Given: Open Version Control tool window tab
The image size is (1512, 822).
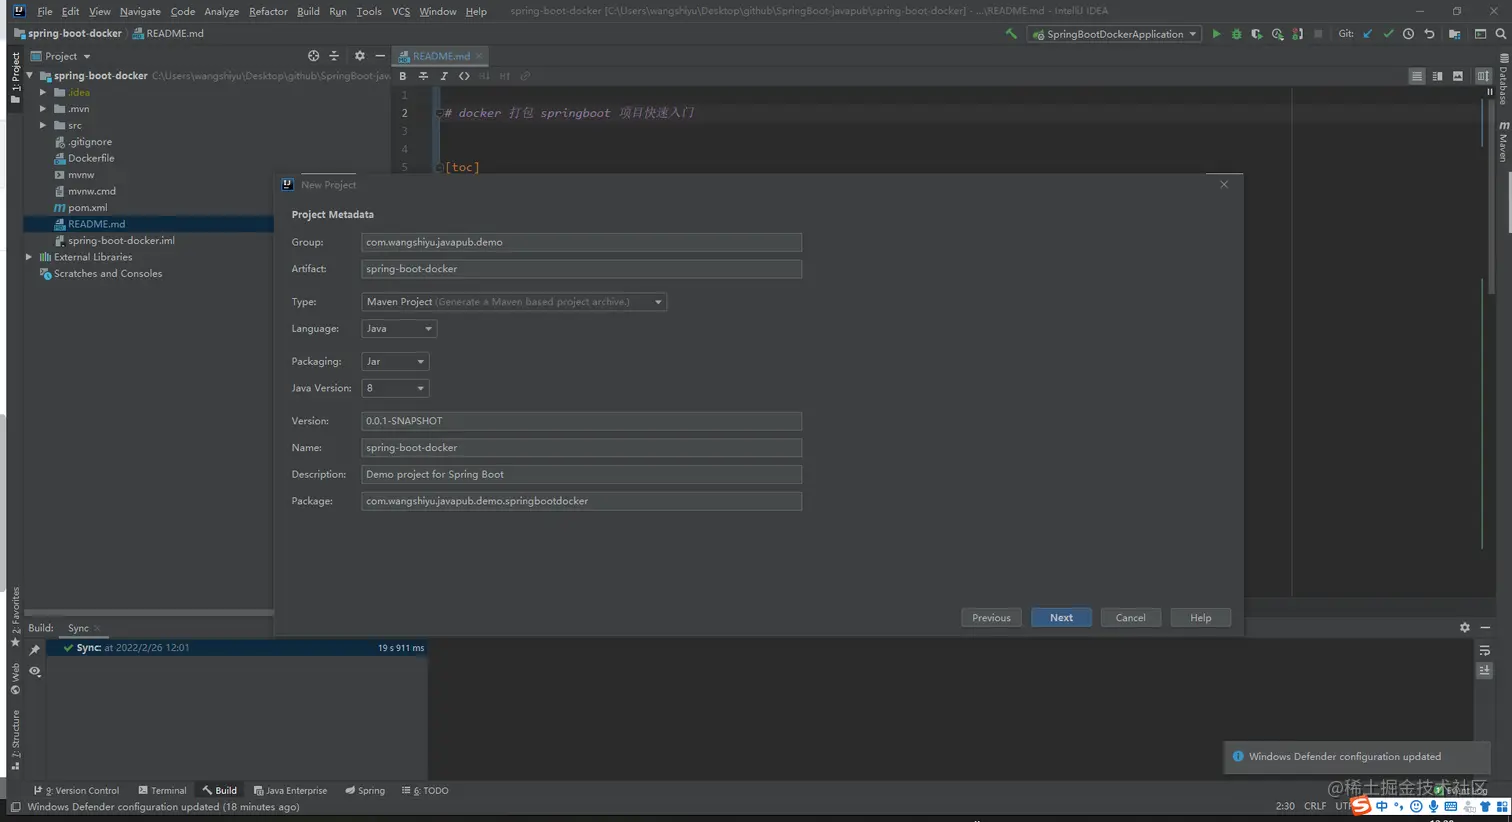Looking at the screenshot, I should click(76, 791).
